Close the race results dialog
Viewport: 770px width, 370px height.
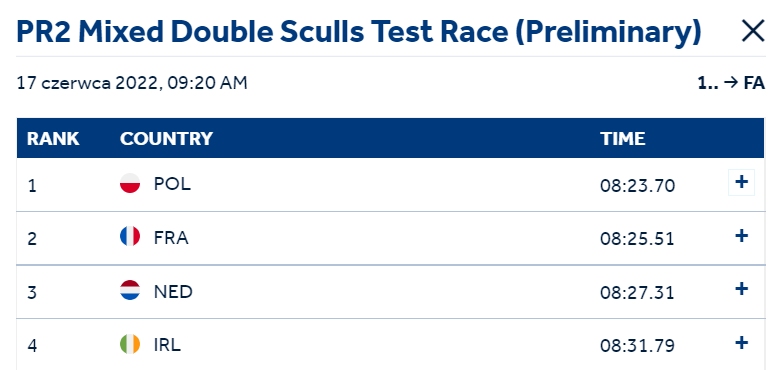pos(752,31)
